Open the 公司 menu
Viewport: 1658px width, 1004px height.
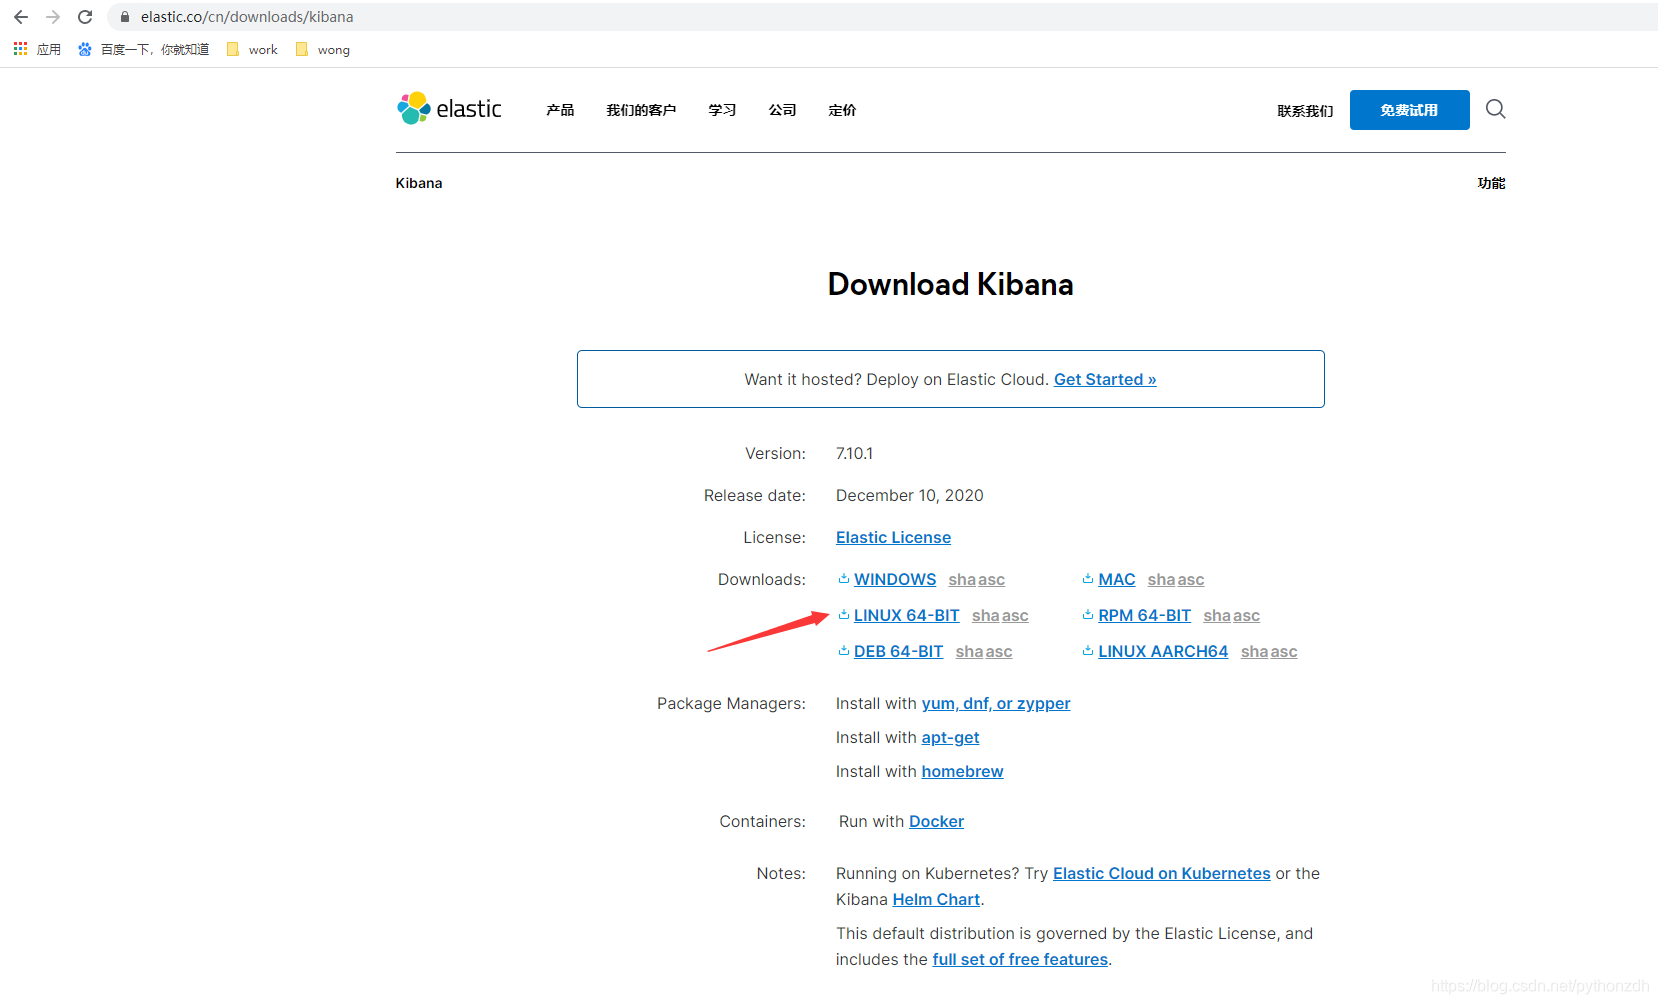(x=782, y=110)
